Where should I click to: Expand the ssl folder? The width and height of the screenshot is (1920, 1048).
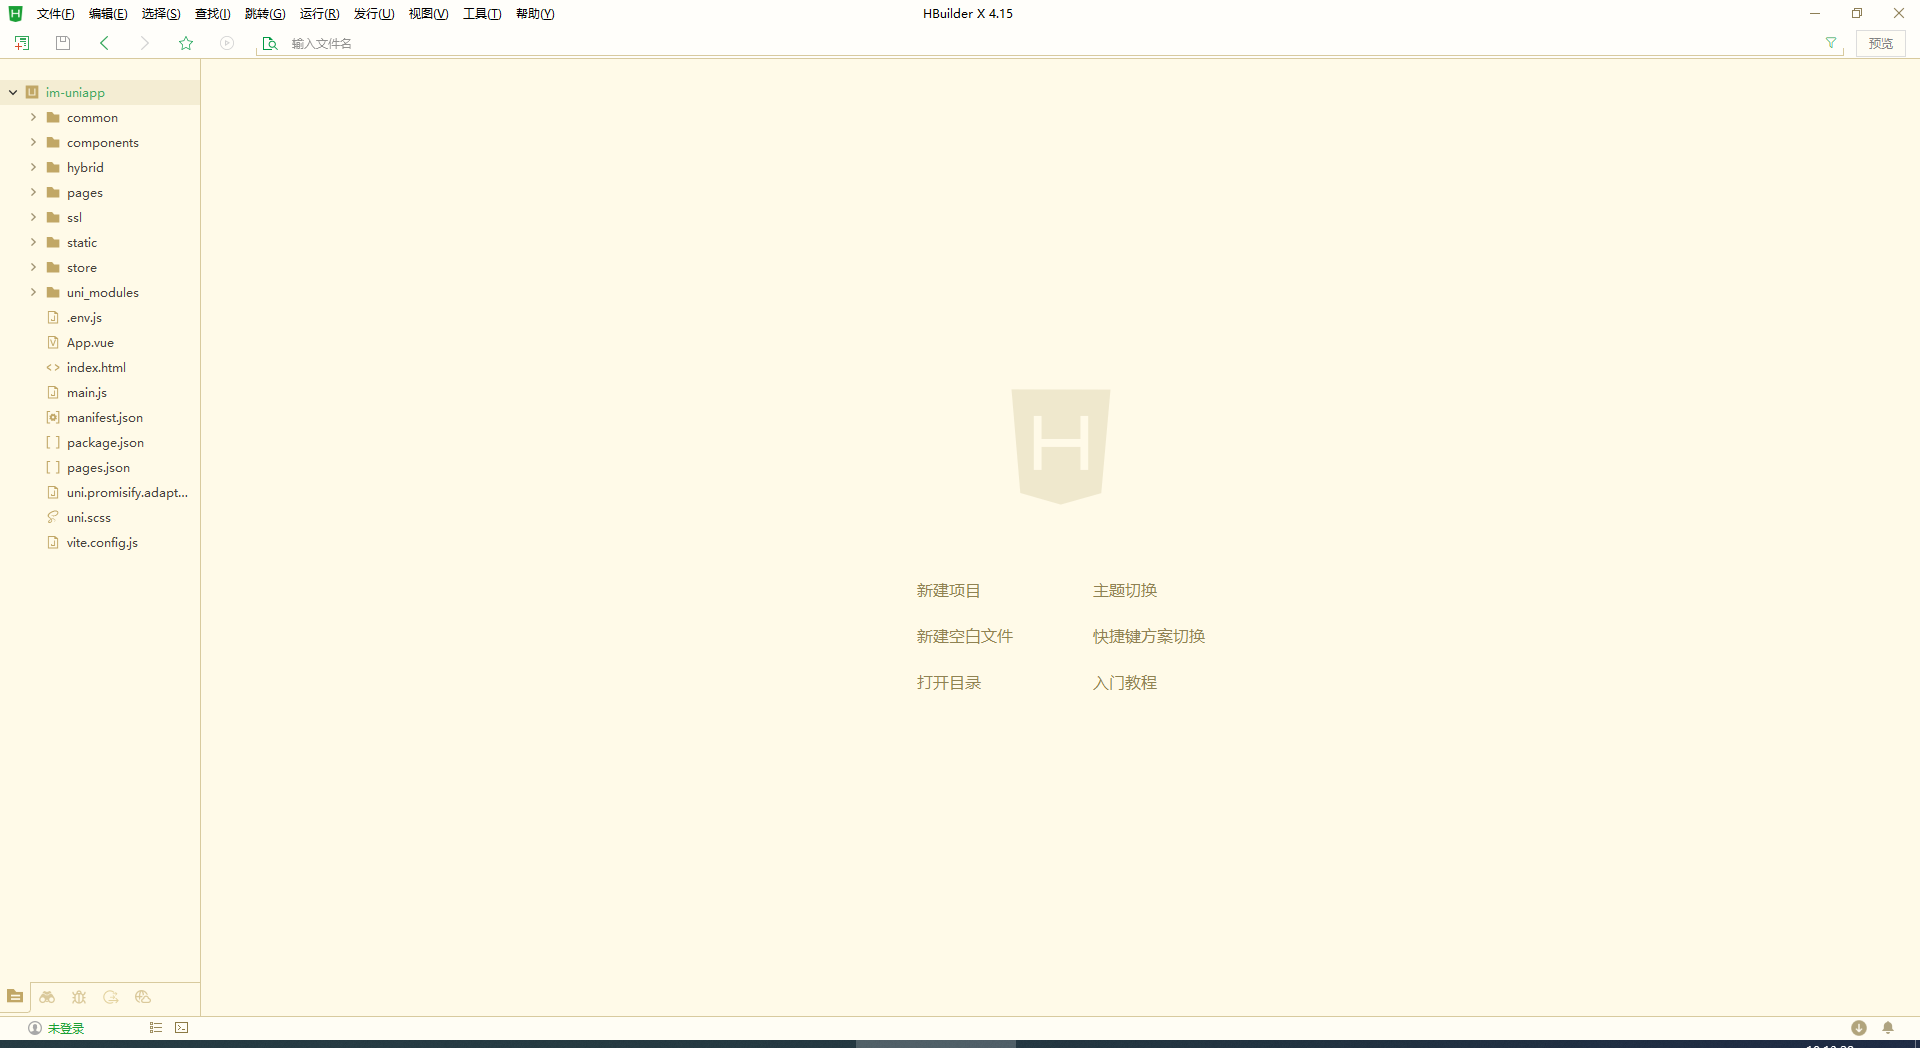click(33, 217)
